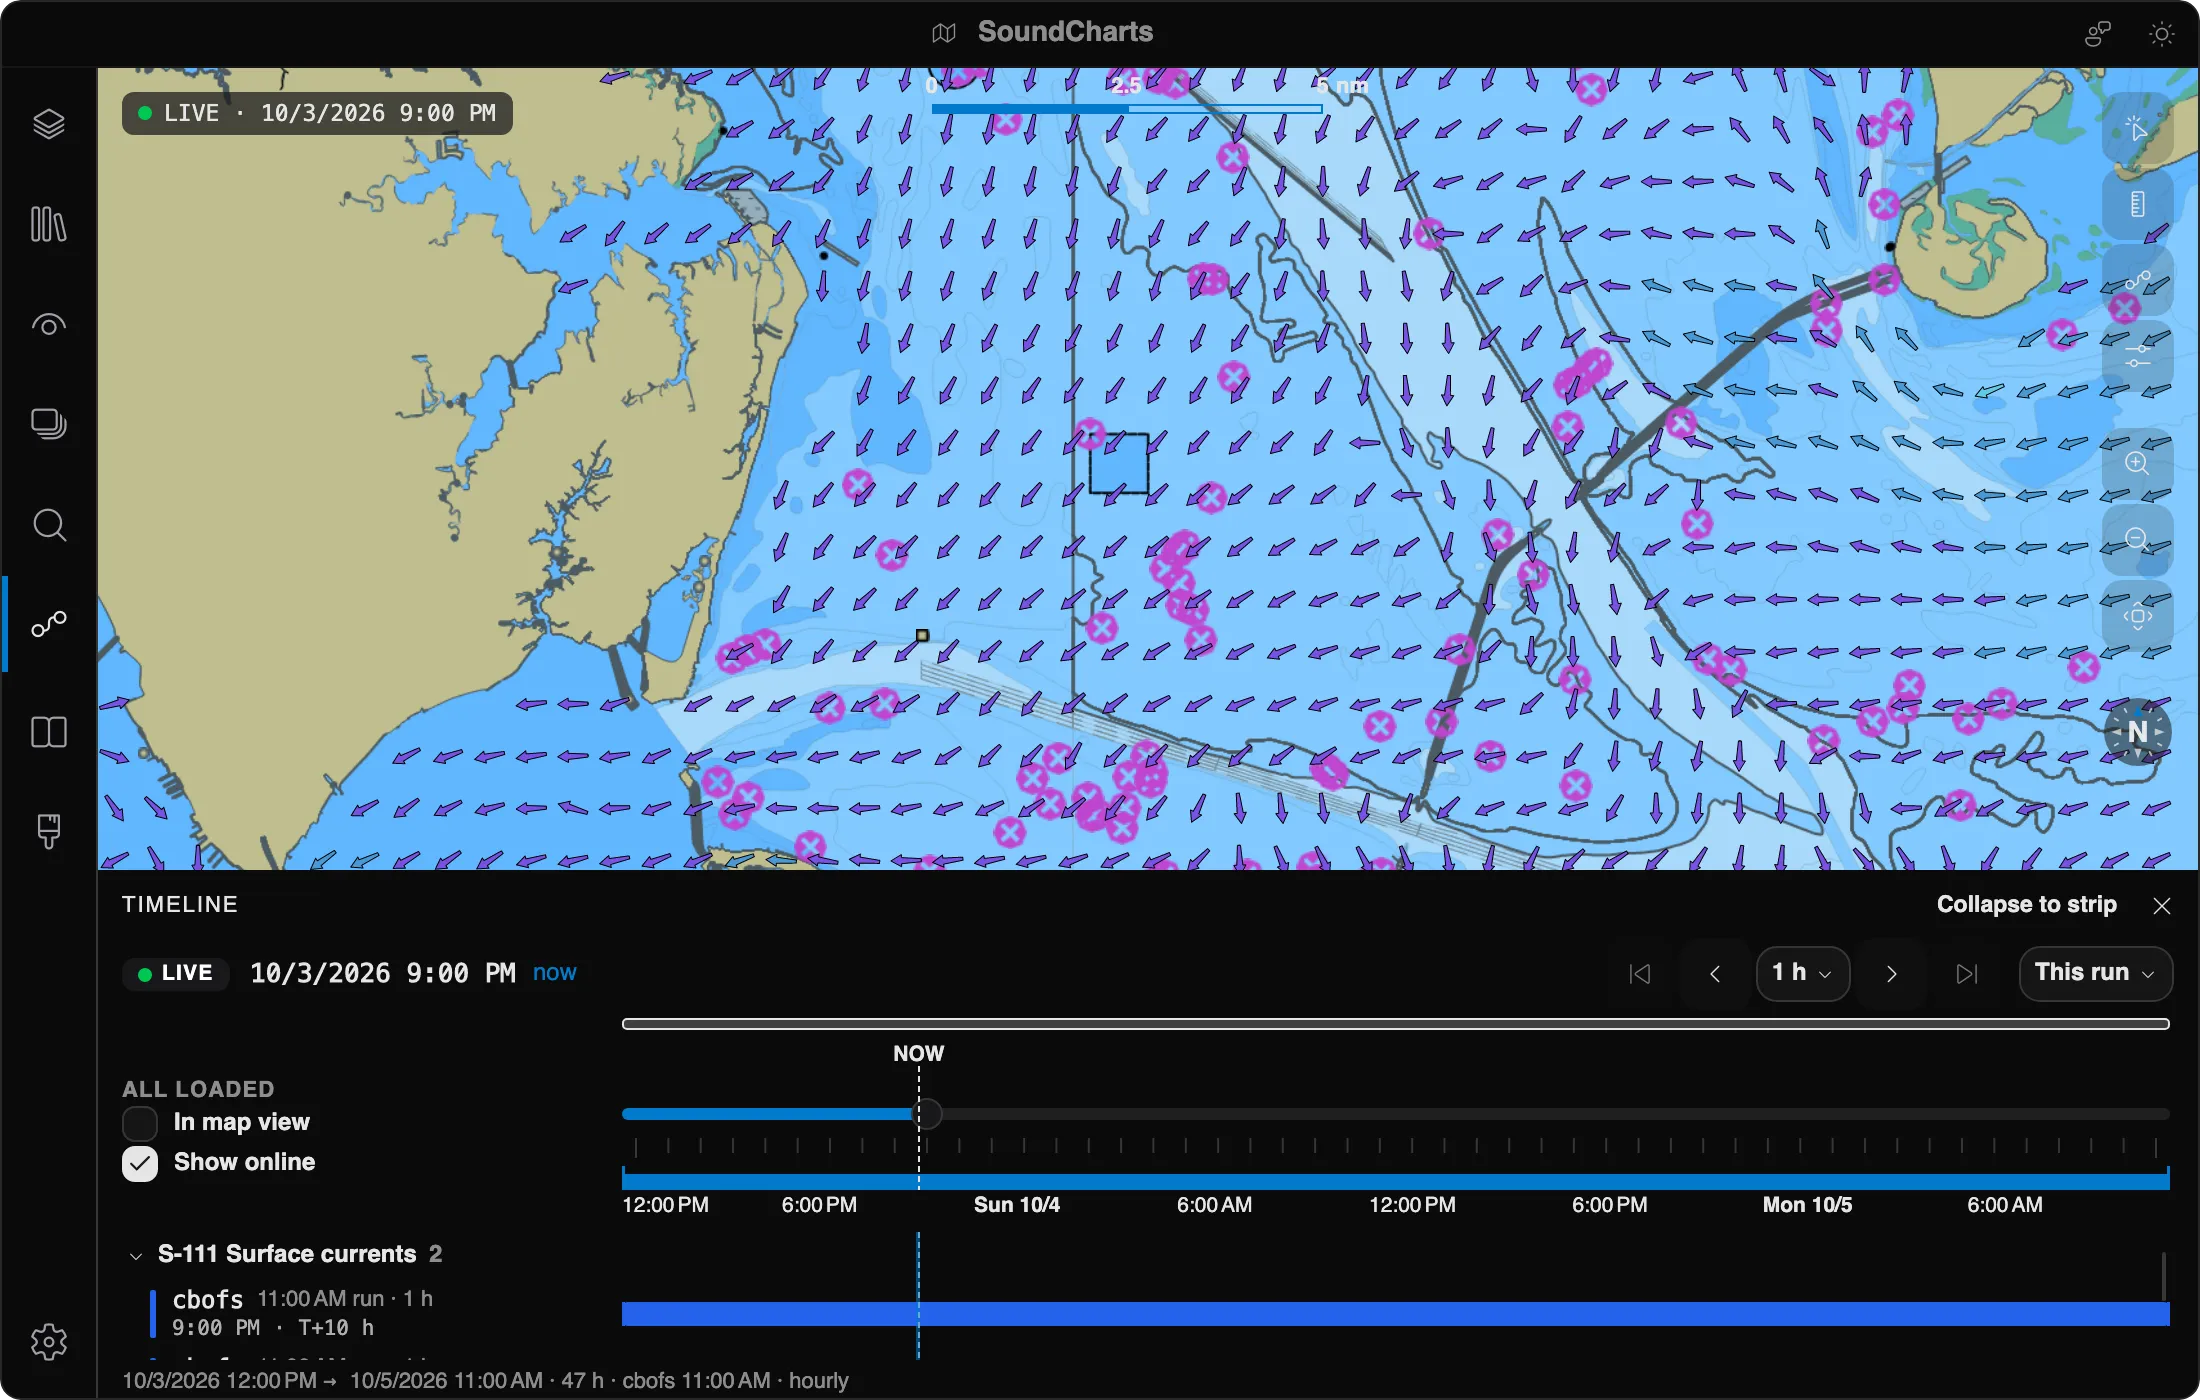The height and width of the screenshot is (1400, 2200).
Task: Click the timeline overview scrollbar
Action: coord(1396,1024)
